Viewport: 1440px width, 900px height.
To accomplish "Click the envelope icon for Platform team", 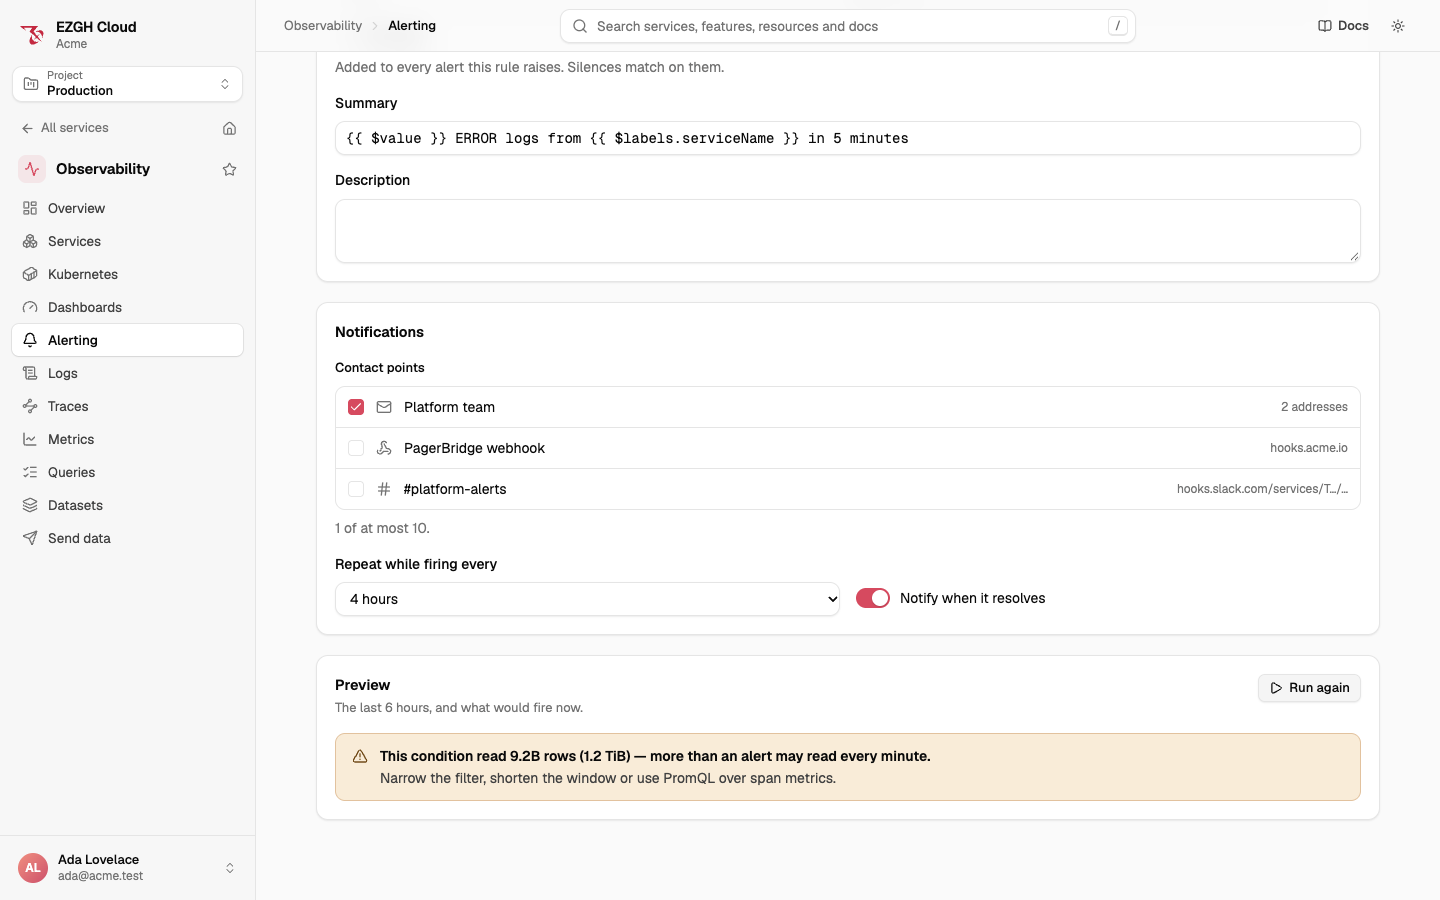I will [384, 407].
